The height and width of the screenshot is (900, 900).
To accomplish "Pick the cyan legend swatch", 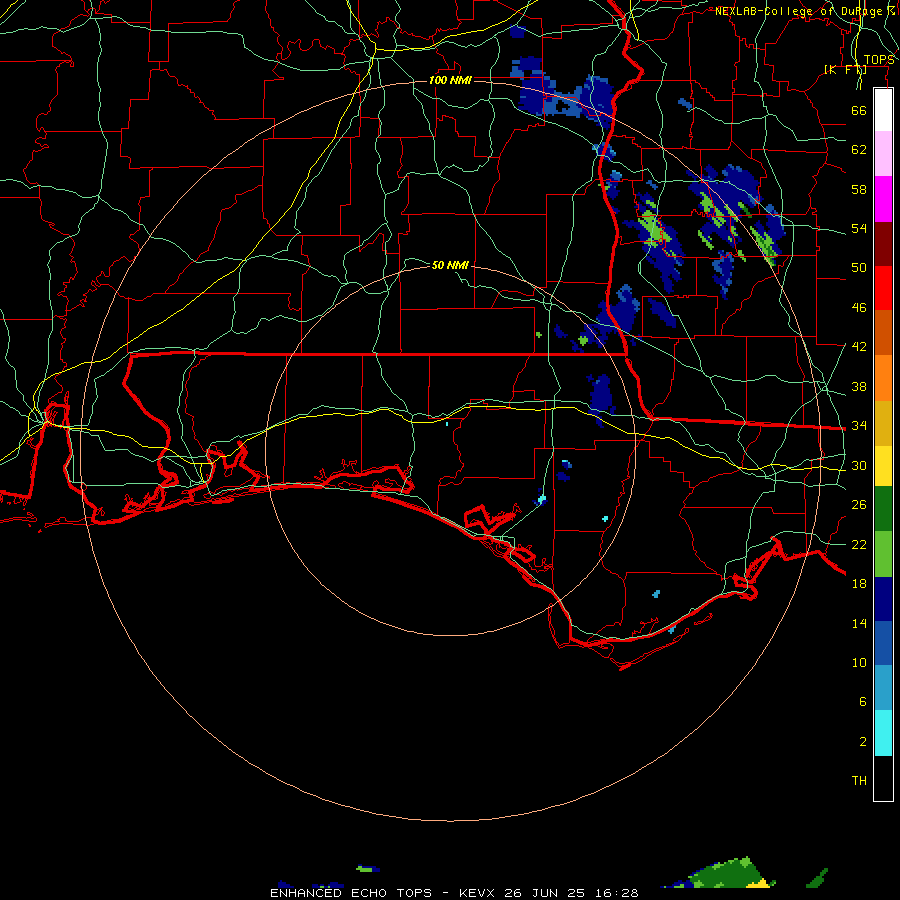I will point(883,733).
